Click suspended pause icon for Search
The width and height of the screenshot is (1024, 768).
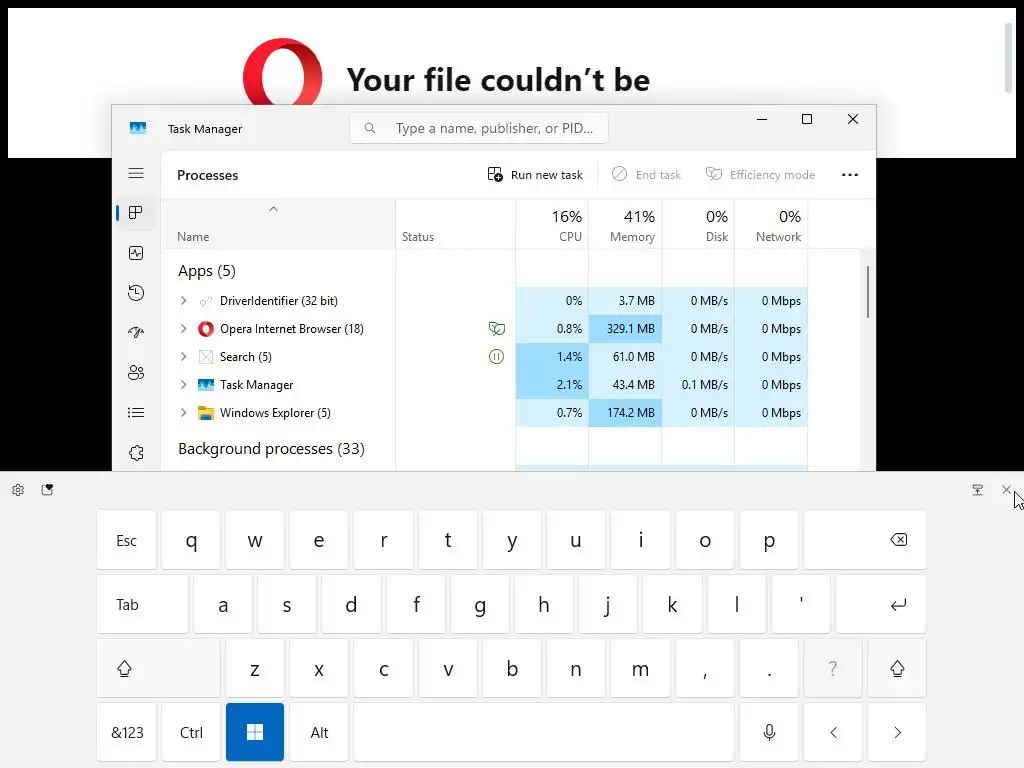496,357
